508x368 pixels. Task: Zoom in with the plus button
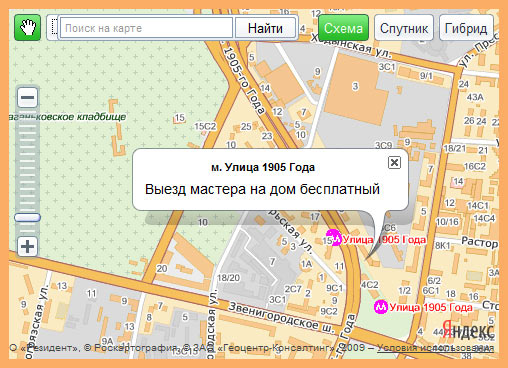[x=27, y=247]
